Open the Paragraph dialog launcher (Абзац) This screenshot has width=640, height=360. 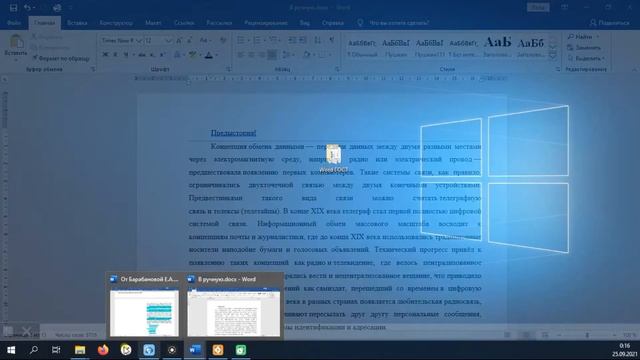coord(337,69)
